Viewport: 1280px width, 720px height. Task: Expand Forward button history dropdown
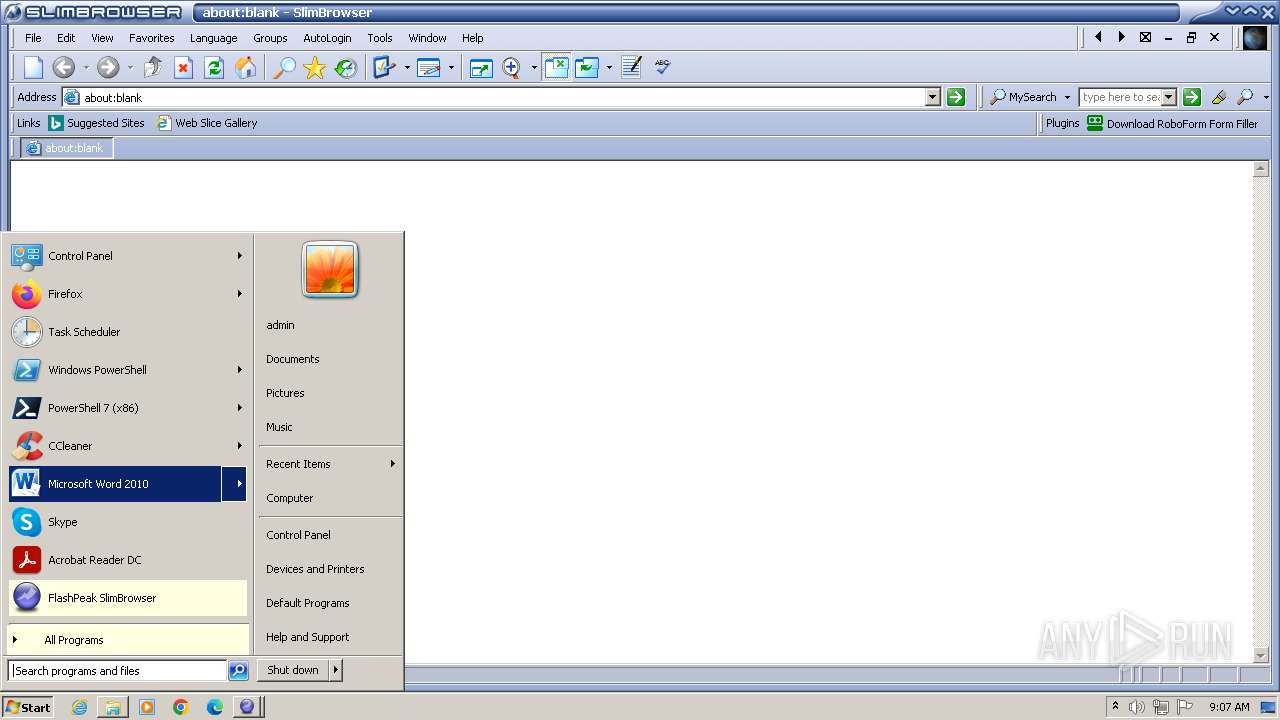coord(130,68)
